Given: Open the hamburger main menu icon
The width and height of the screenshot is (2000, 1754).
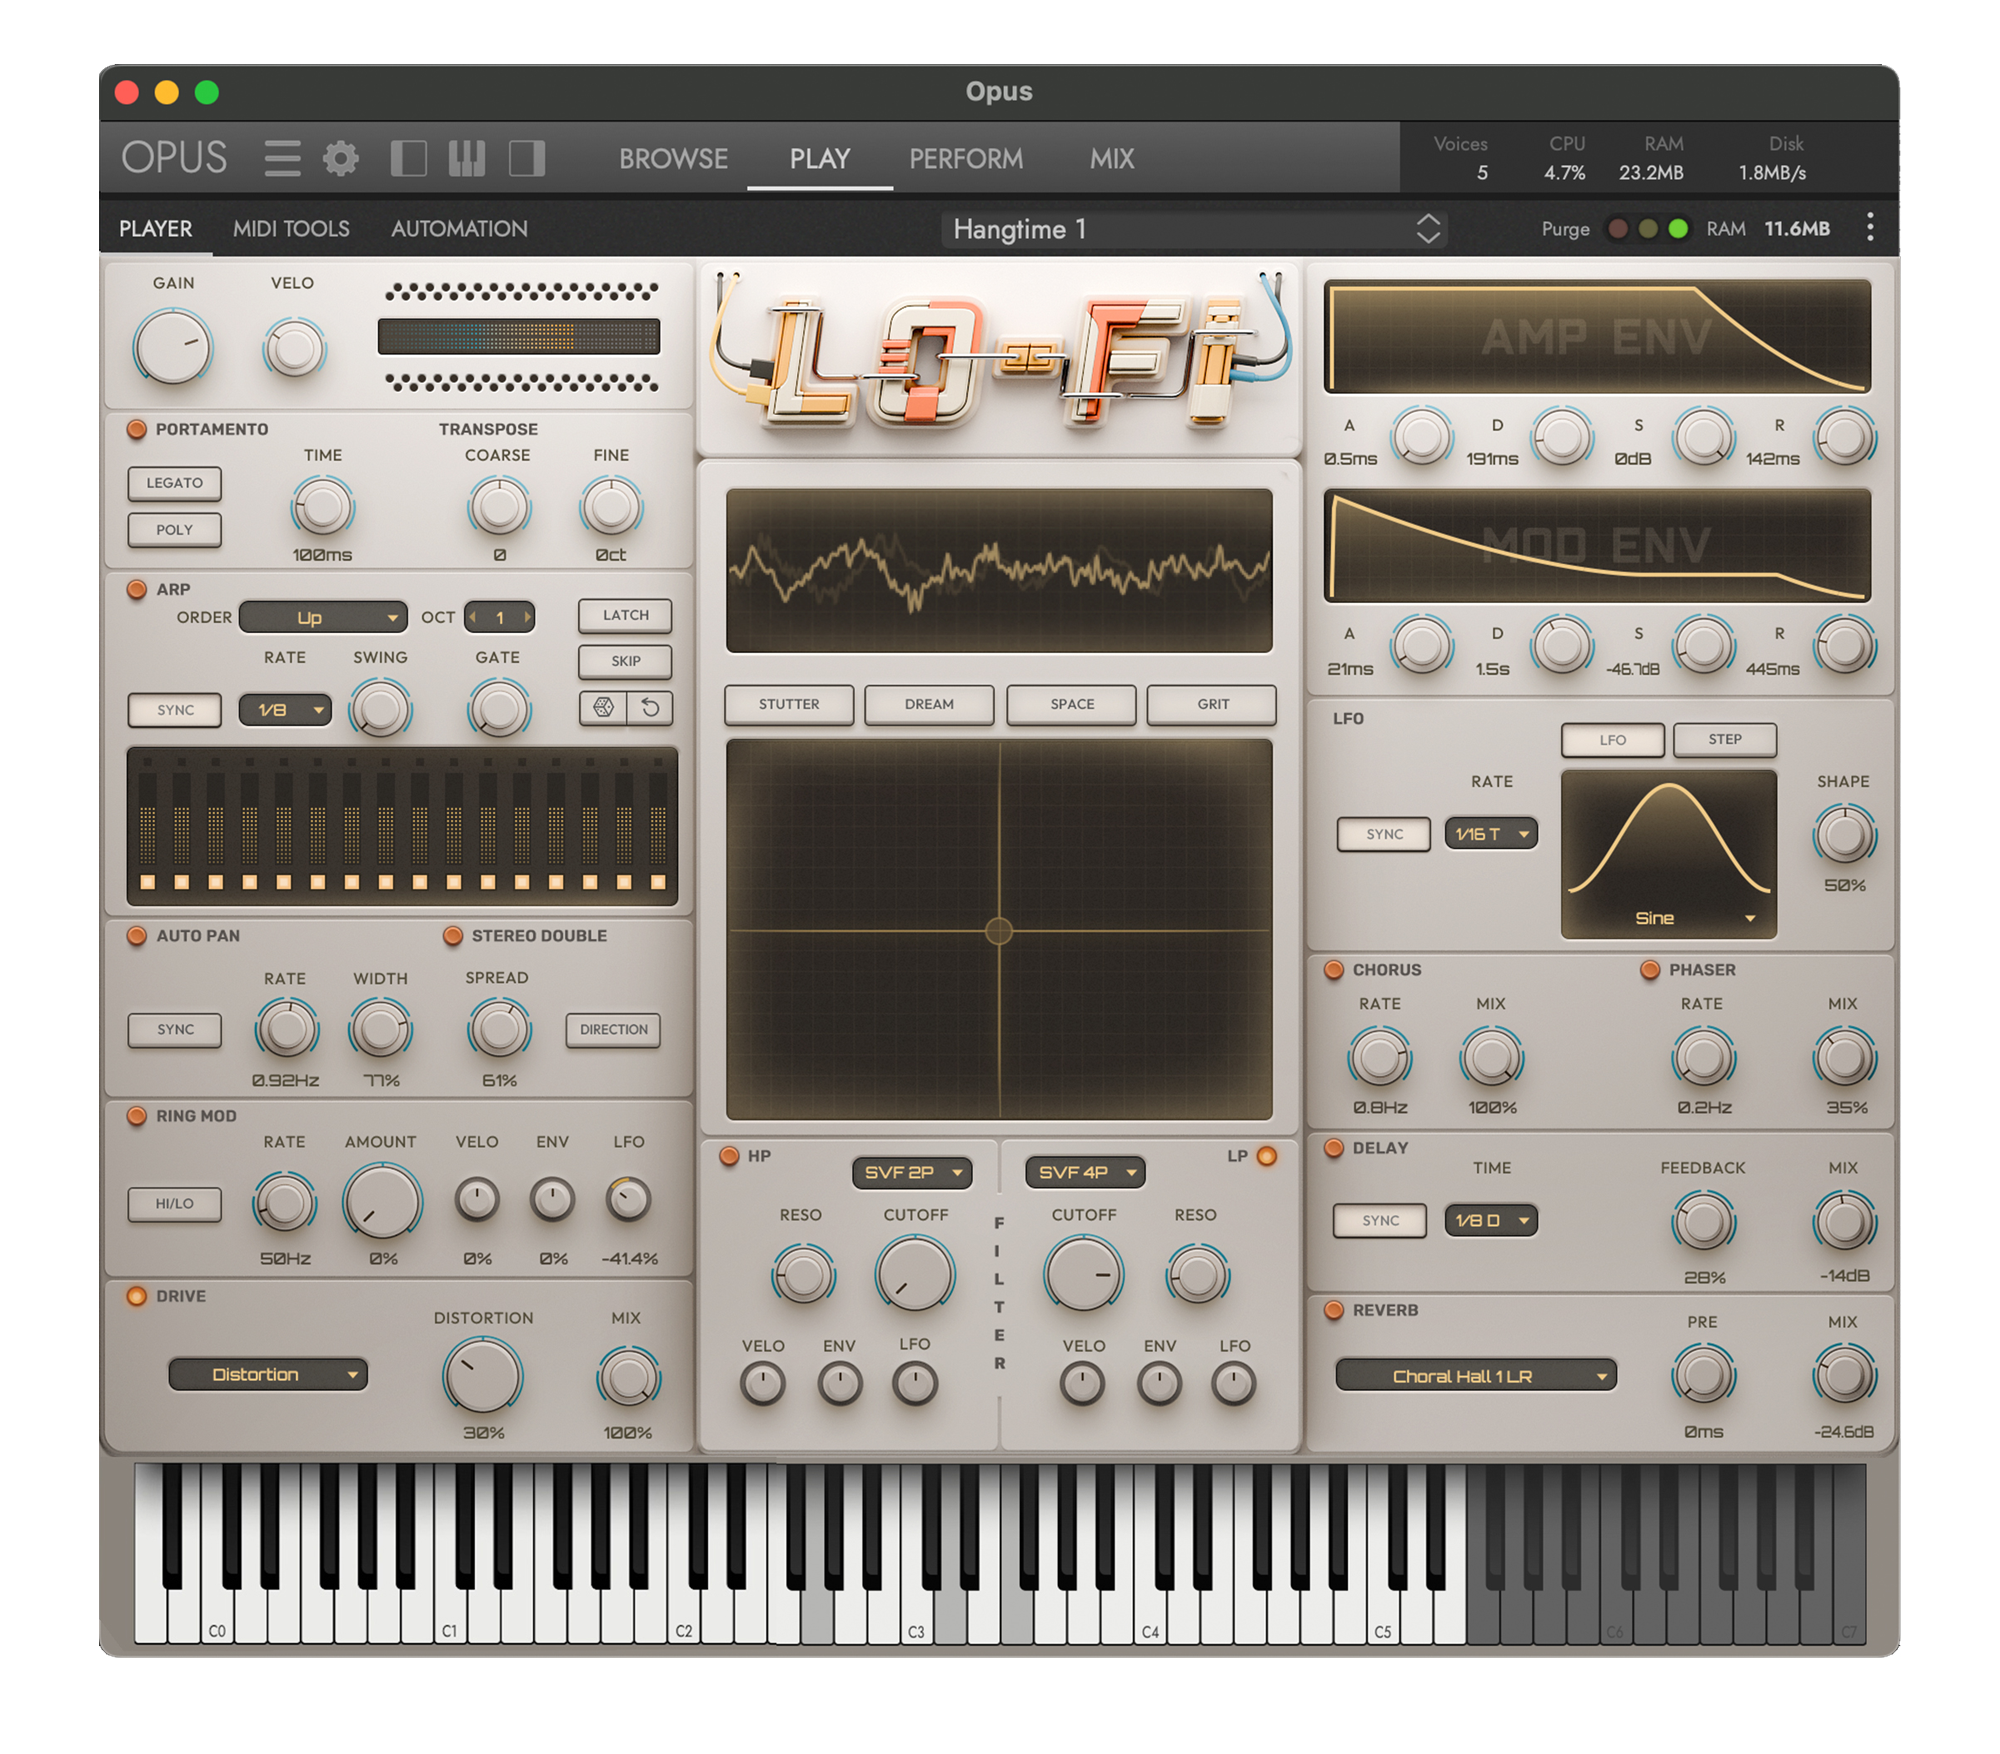Looking at the screenshot, I should pos(282,158).
